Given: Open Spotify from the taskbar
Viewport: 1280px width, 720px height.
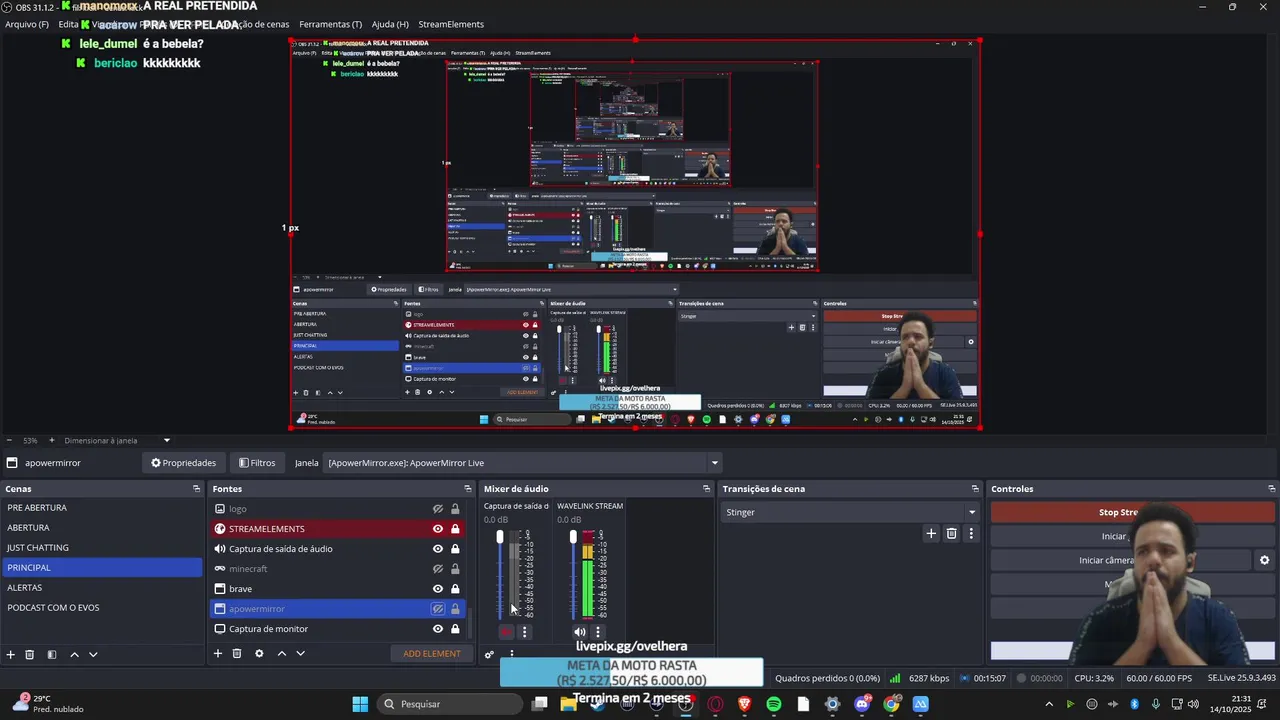Looking at the screenshot, I should pos(774,704).
